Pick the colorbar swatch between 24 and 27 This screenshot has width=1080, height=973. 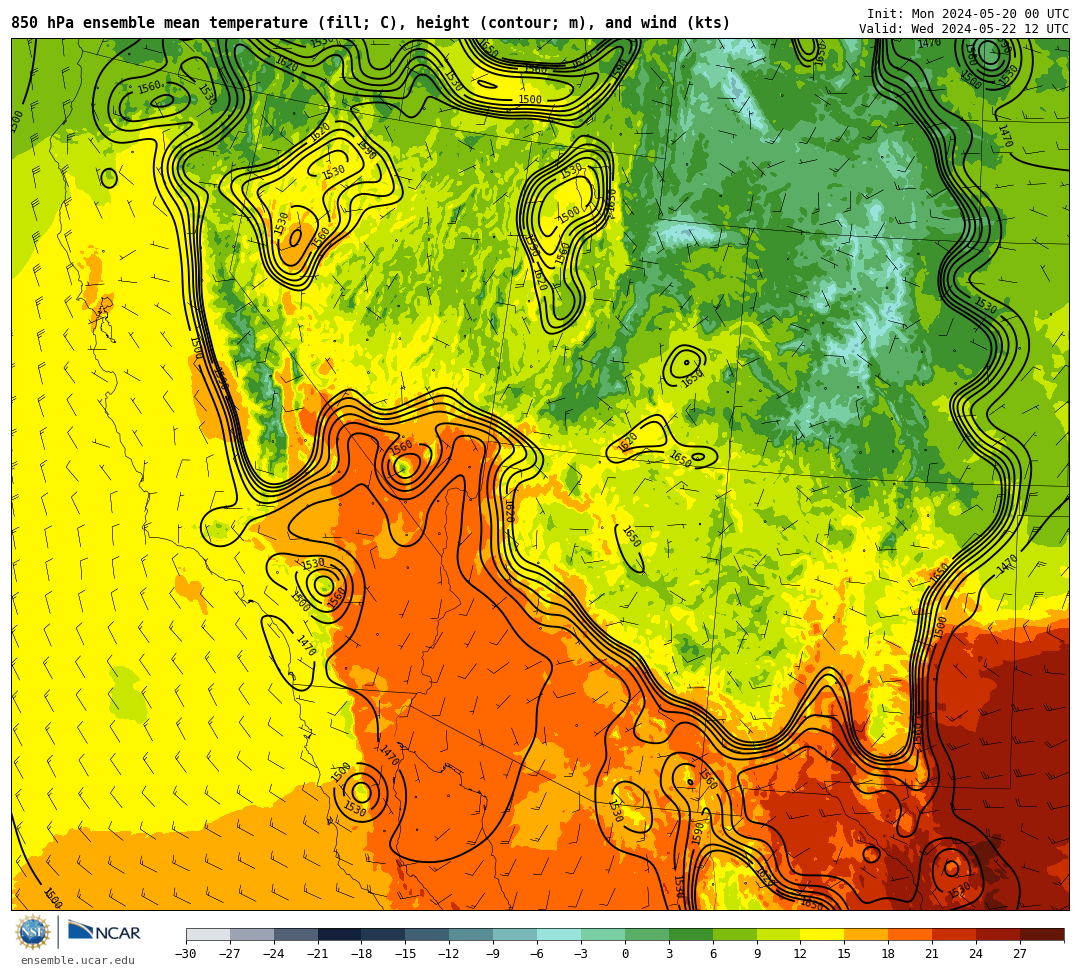(999, 934)
